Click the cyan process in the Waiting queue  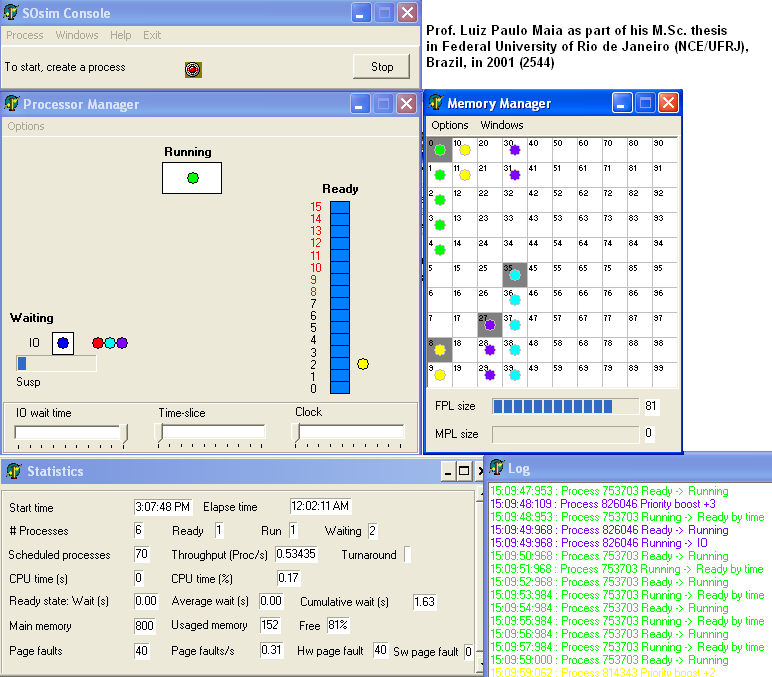pos(110,343)
